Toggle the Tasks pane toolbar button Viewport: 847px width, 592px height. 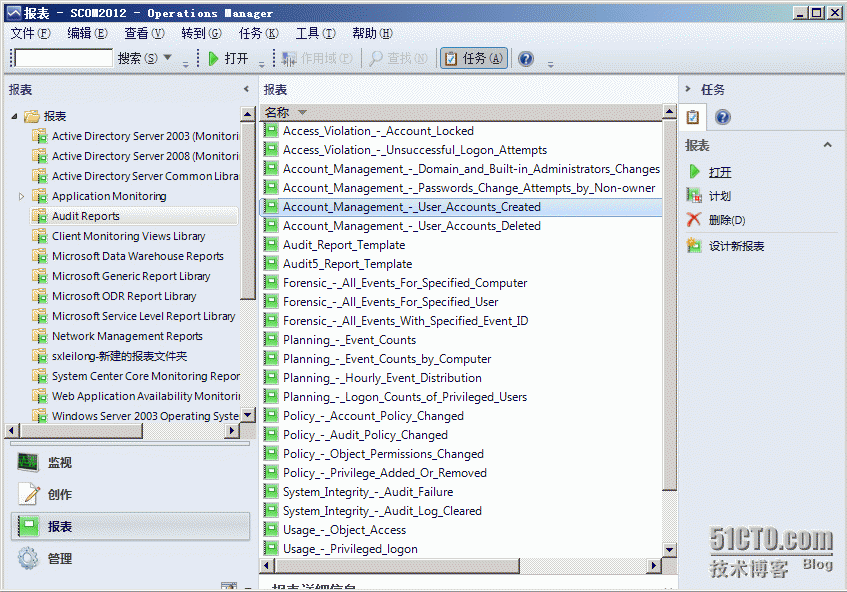(474, 58)
